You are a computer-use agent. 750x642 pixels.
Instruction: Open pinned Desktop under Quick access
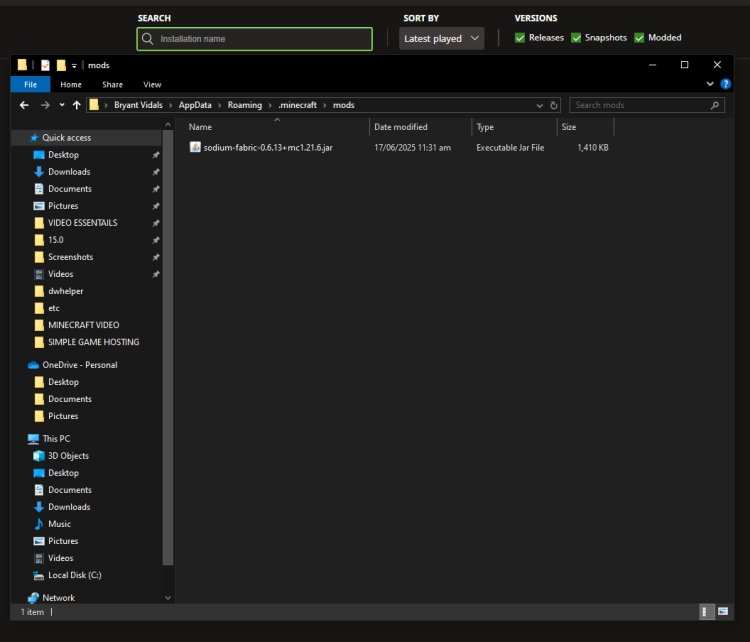coord(63,155)
